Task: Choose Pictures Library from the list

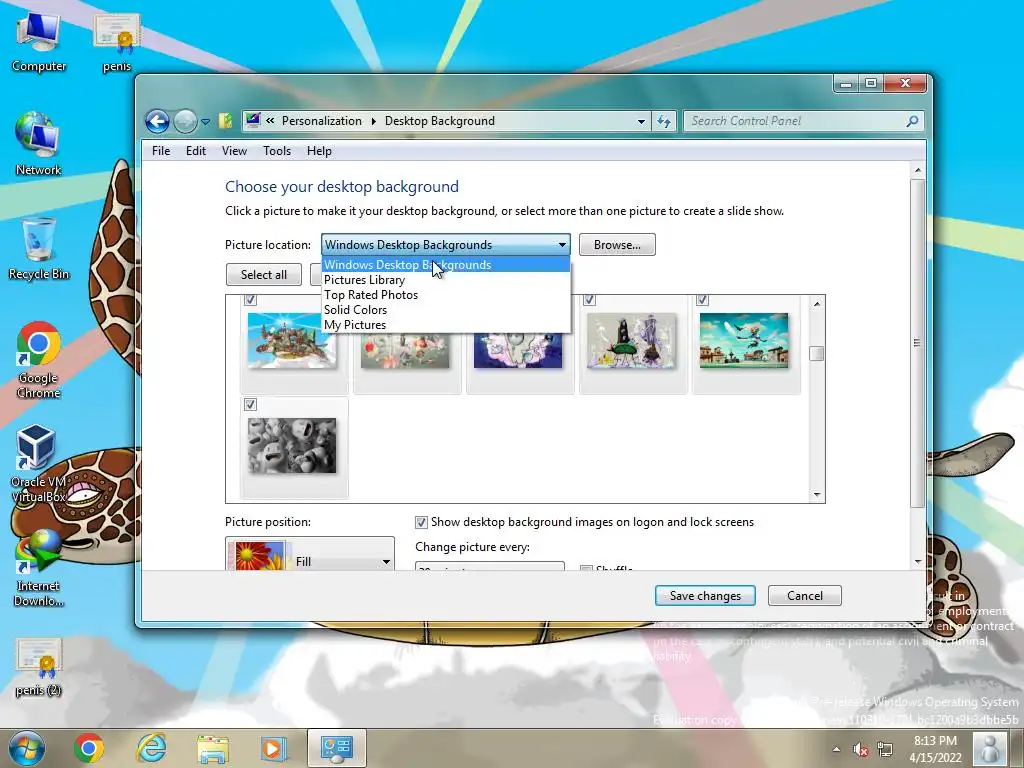Action: pyautogui.click(x=445, y=280)
